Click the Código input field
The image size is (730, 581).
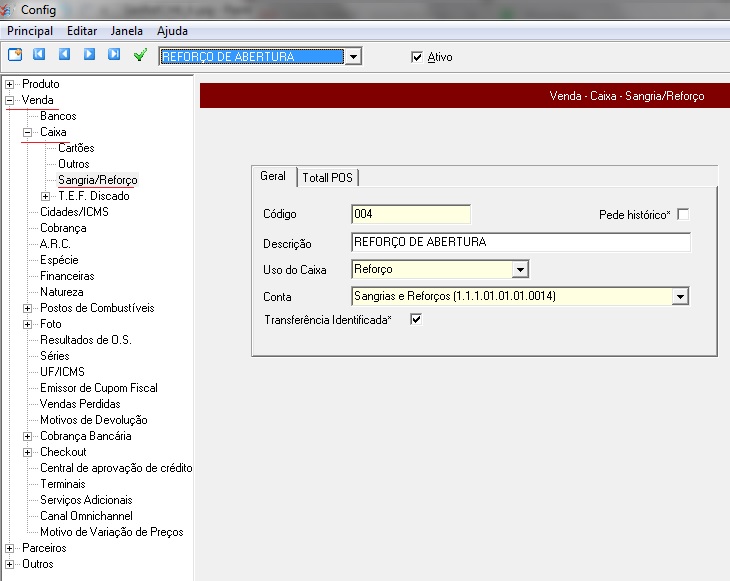411,214
